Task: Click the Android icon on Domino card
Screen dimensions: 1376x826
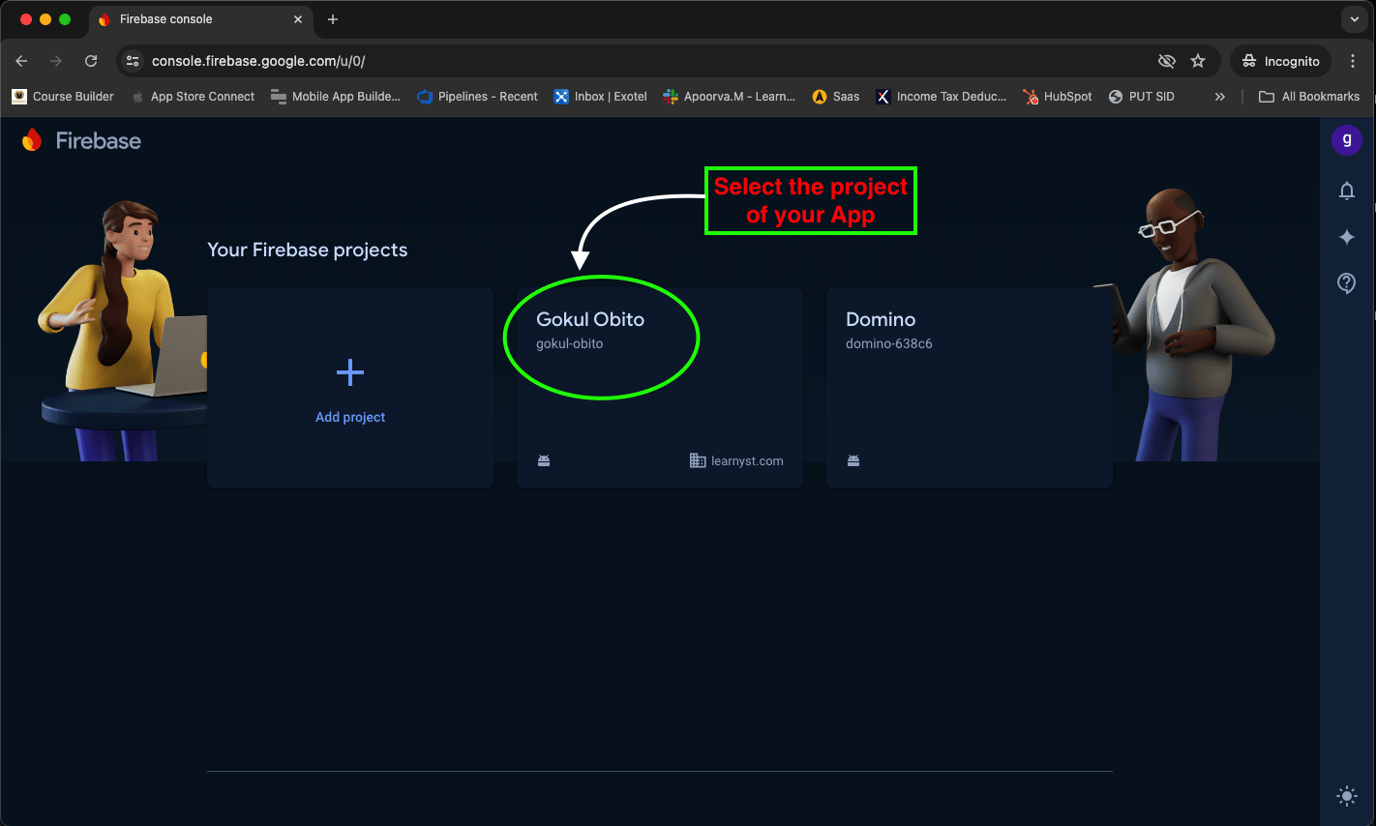Action: click(x=853, y=460)
